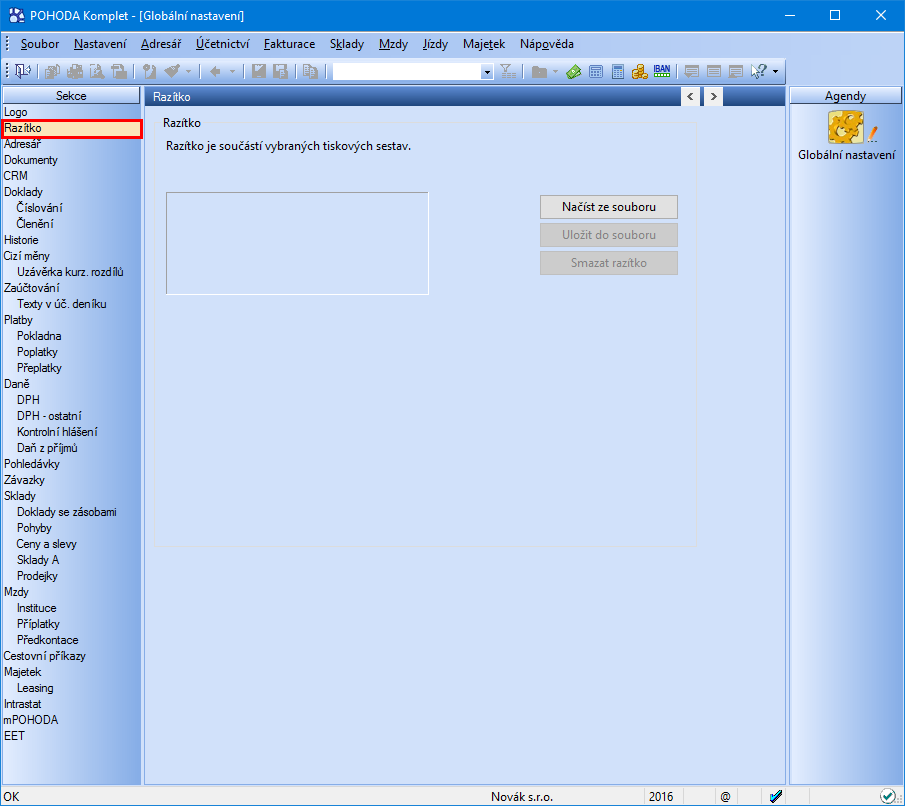Click the paintbrush toolbar icon
This screenshot has height=806, width=905.
tap(172, 71)
